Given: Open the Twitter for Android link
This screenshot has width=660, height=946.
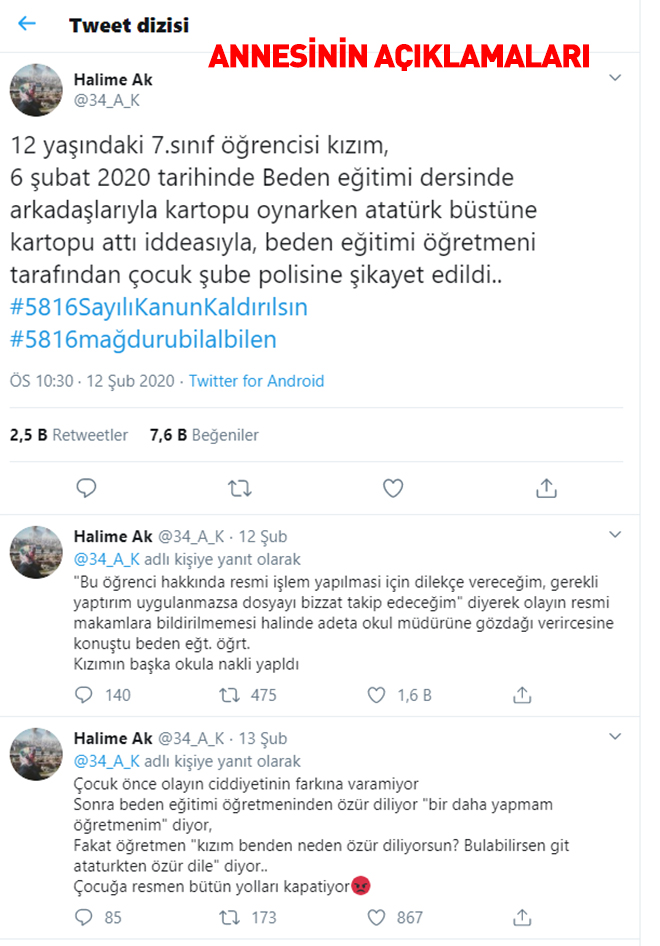Looking at the screenshot, I should point(256,381).
